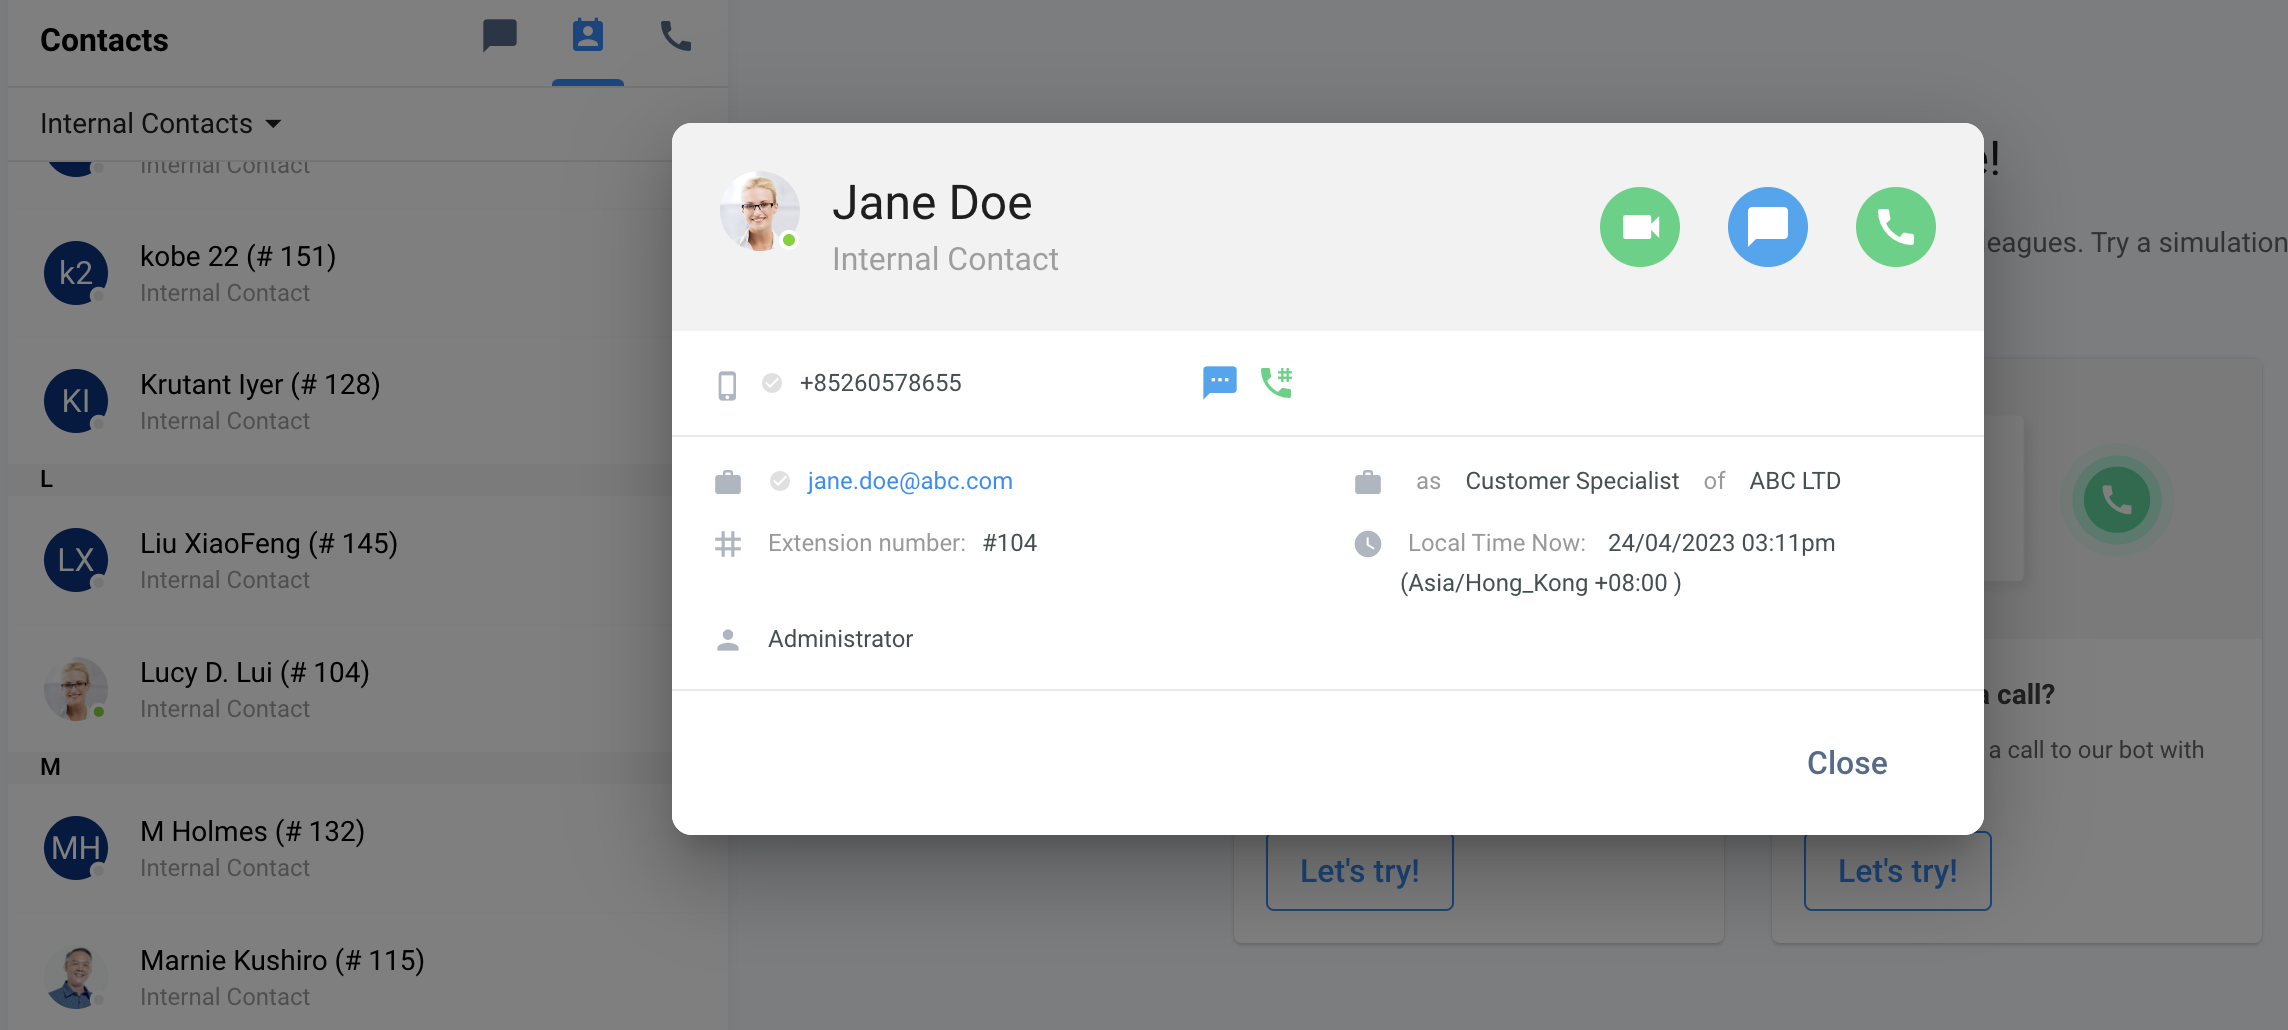Click the green simulation call icon
The height and width of the screenshot is (1030, 2288).
(2116, 499)
